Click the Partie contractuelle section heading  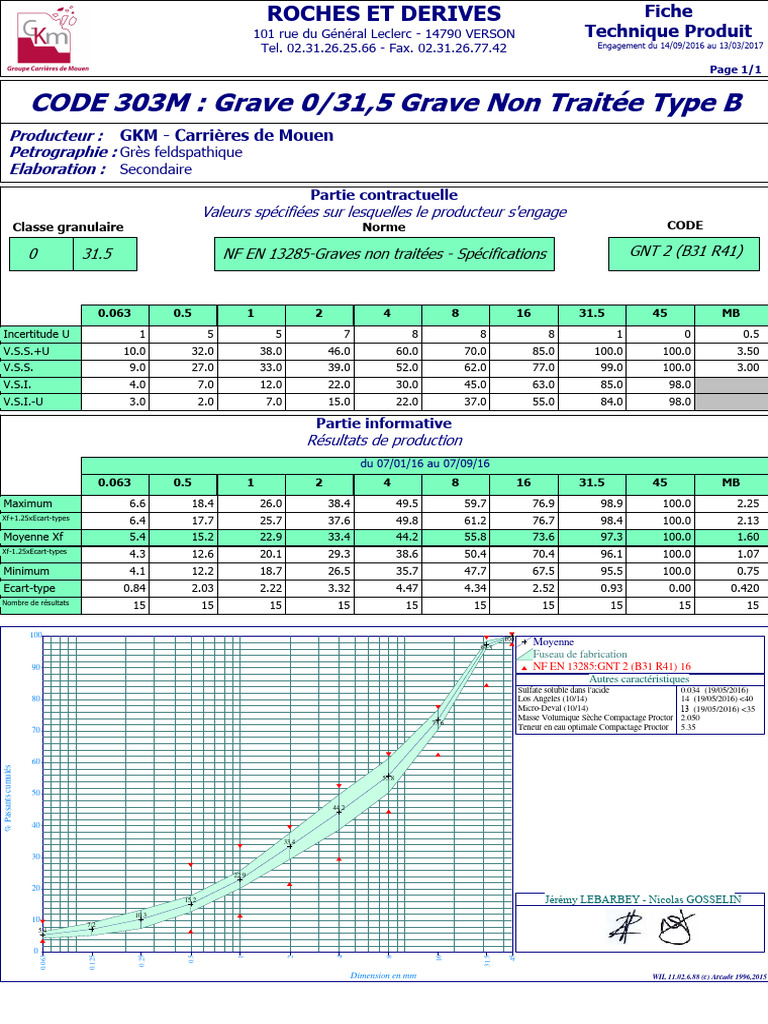click(384, 195)
